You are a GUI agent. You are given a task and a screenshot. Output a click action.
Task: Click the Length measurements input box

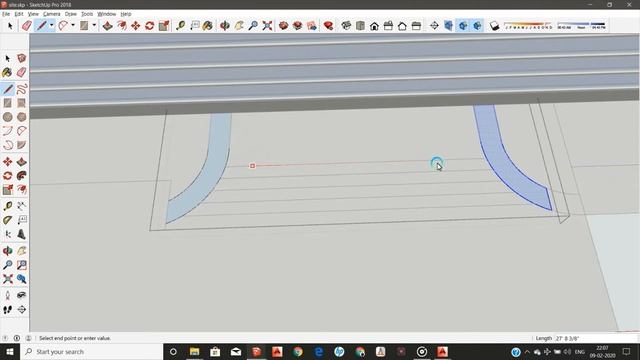click(596, 338)
